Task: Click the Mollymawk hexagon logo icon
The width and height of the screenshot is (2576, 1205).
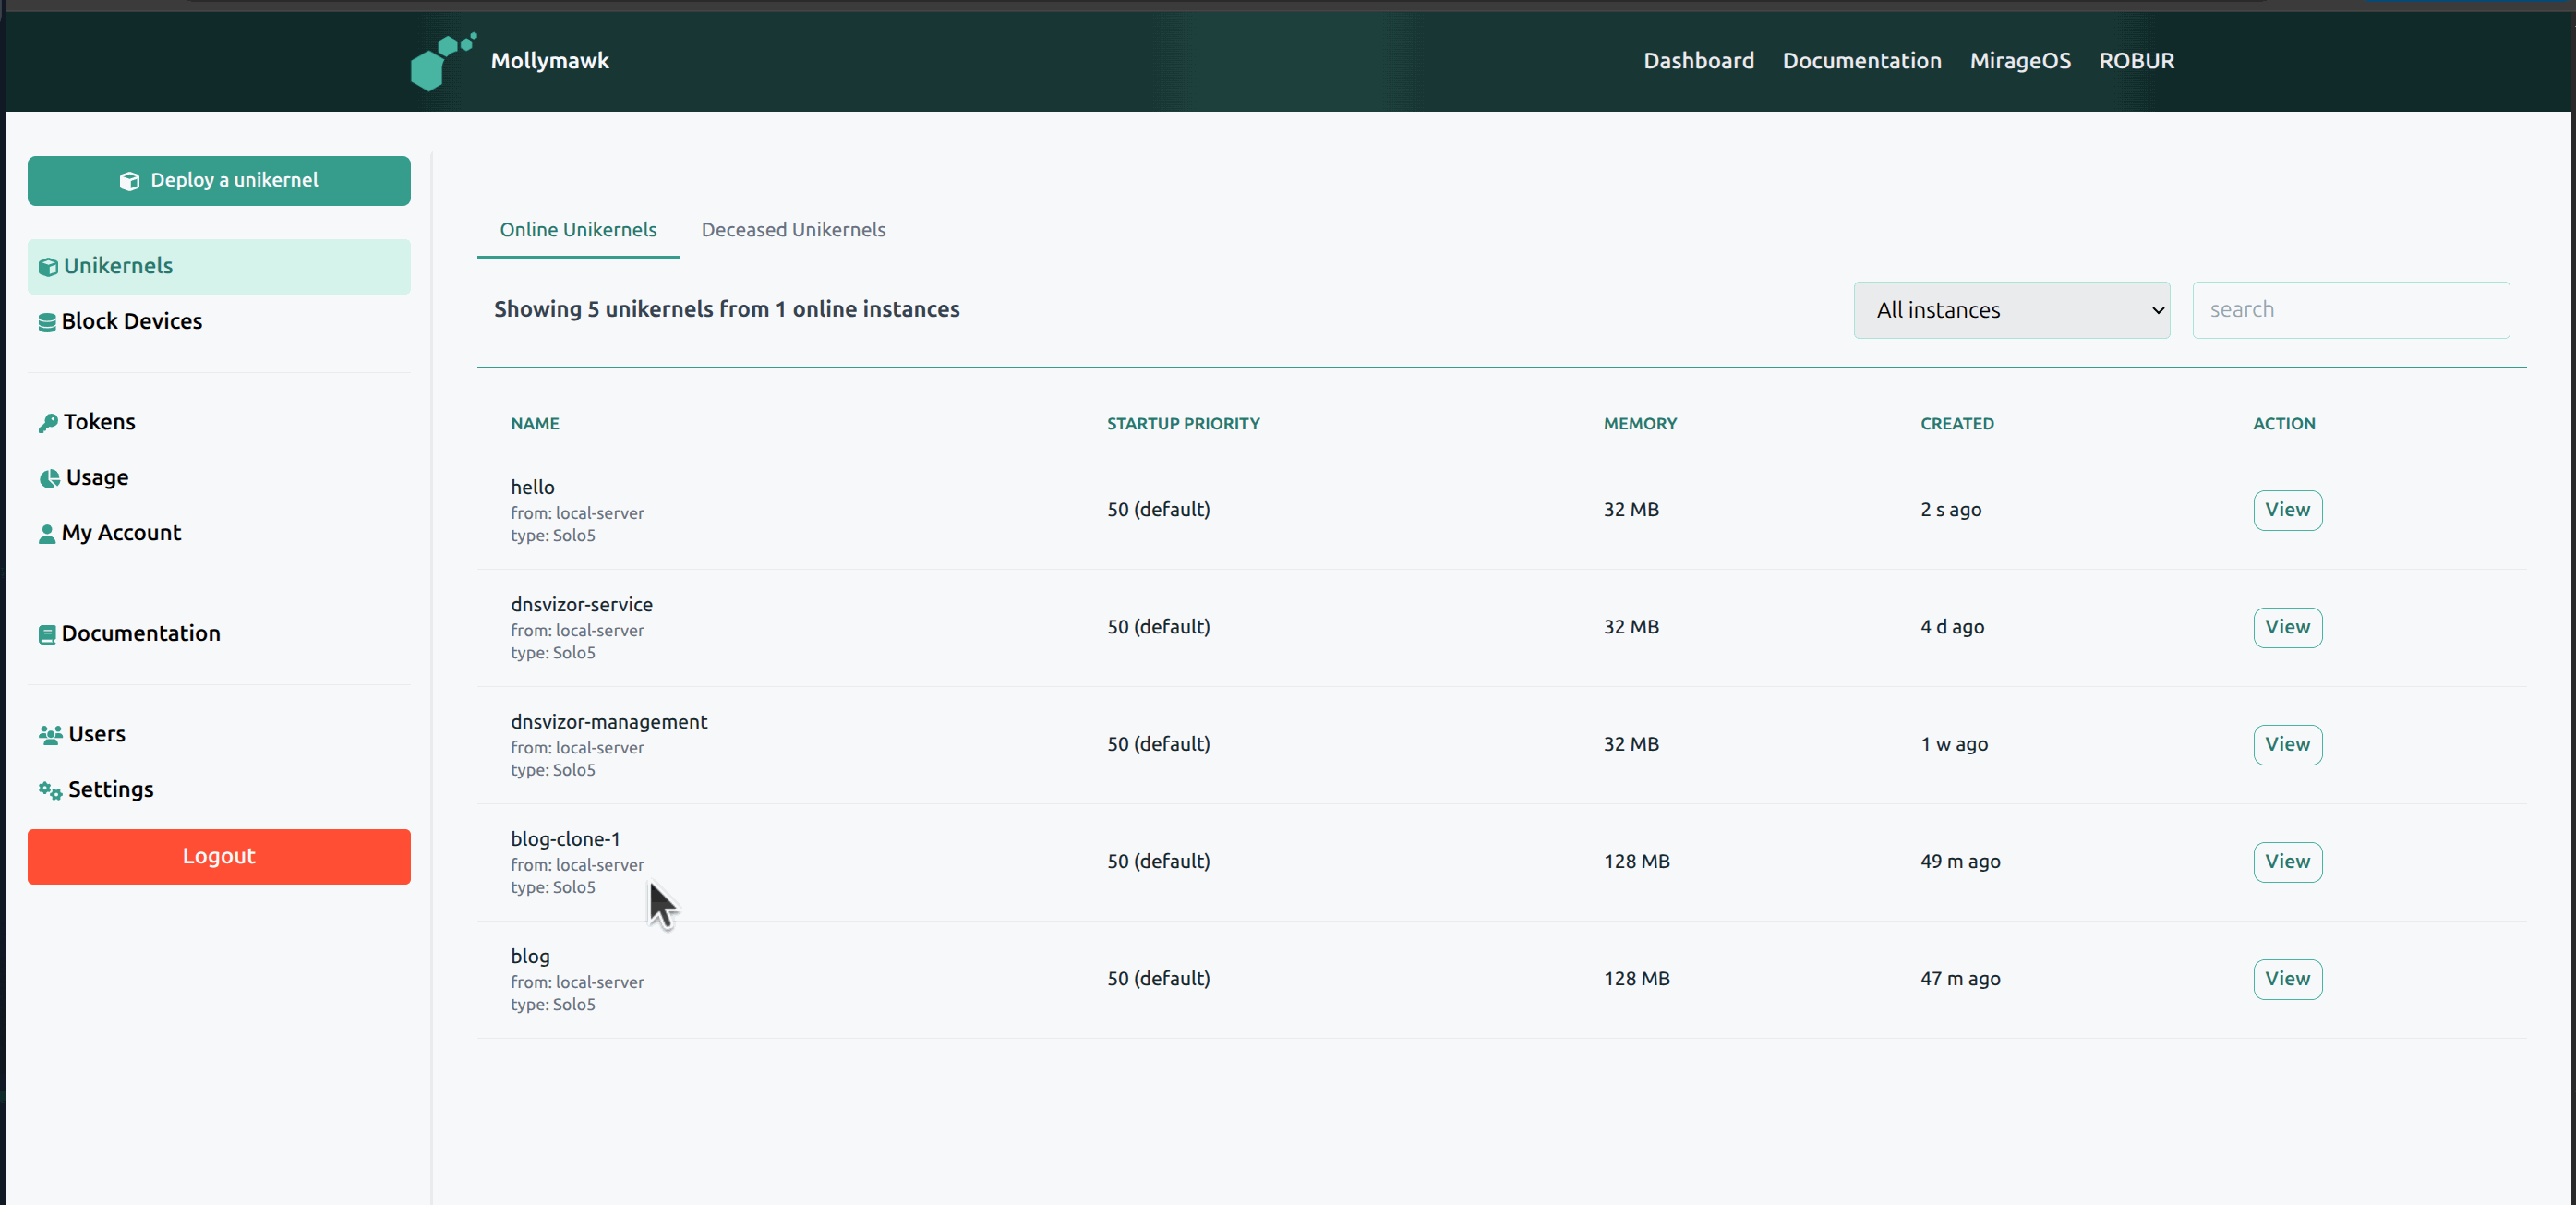Action: tap(443, 61)
